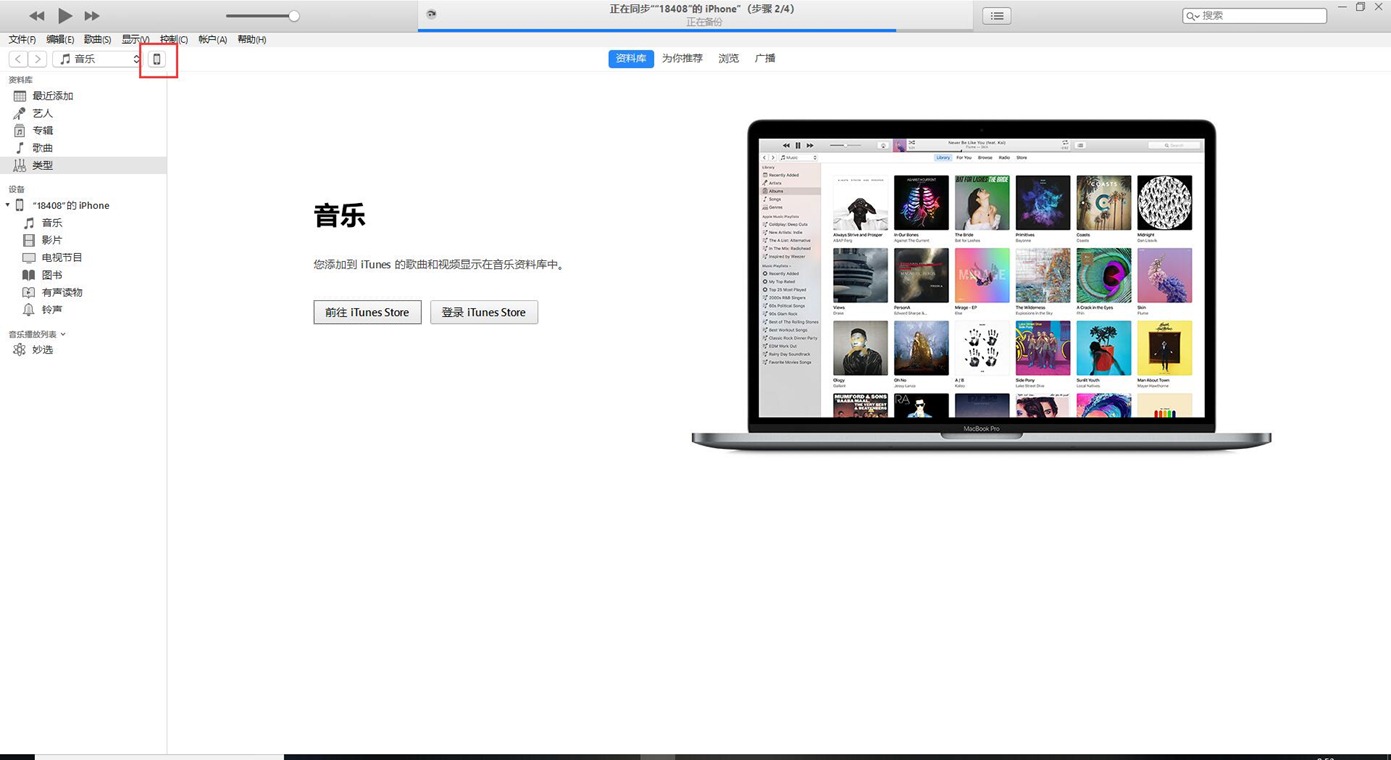Click the iPhone device icon in toolbar

pyautogui.click(x=157, y=59)
